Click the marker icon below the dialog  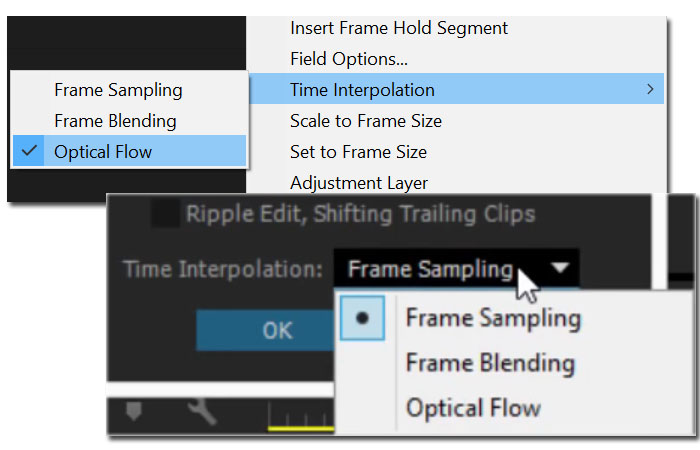[x=135, y=413]
